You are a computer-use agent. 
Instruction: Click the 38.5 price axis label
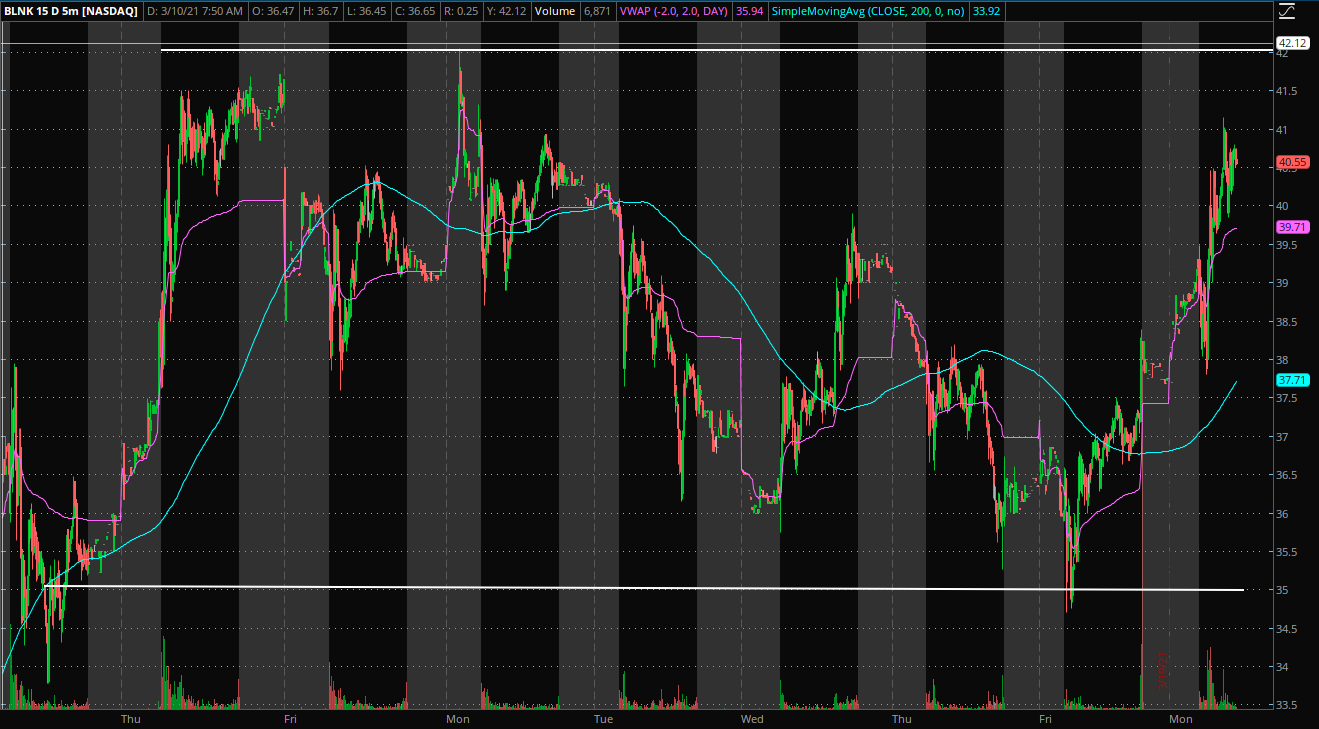1287,322
